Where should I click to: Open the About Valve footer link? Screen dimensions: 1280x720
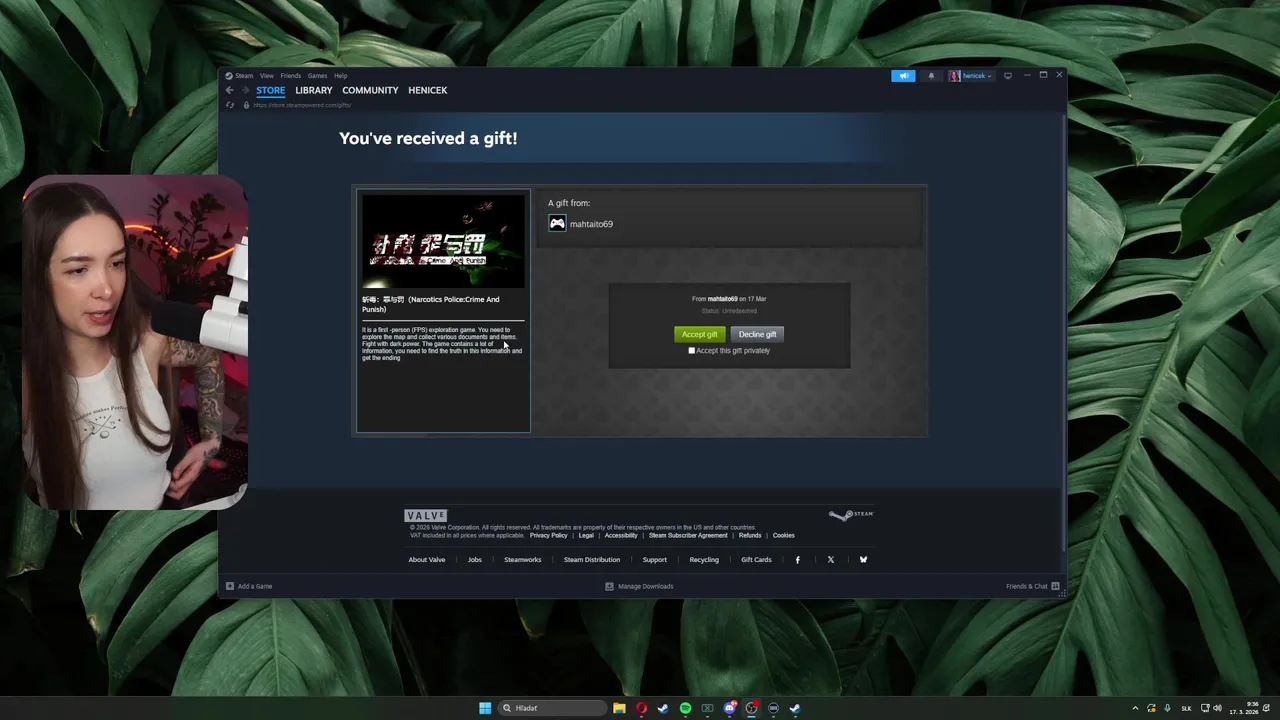coord(426,560)
